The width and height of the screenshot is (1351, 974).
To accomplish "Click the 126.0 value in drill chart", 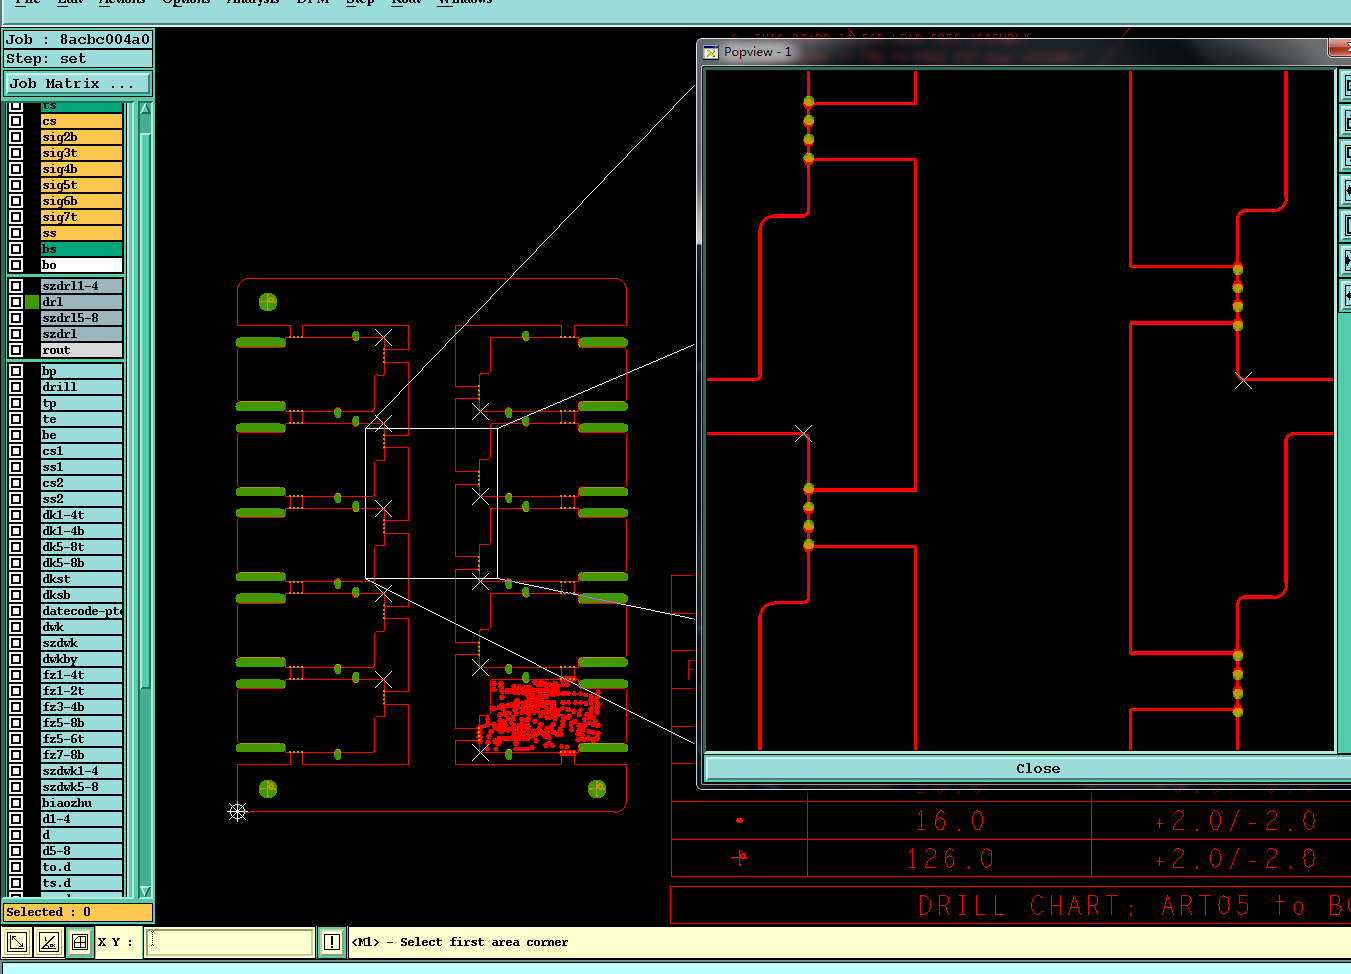I will click(950, 859).
